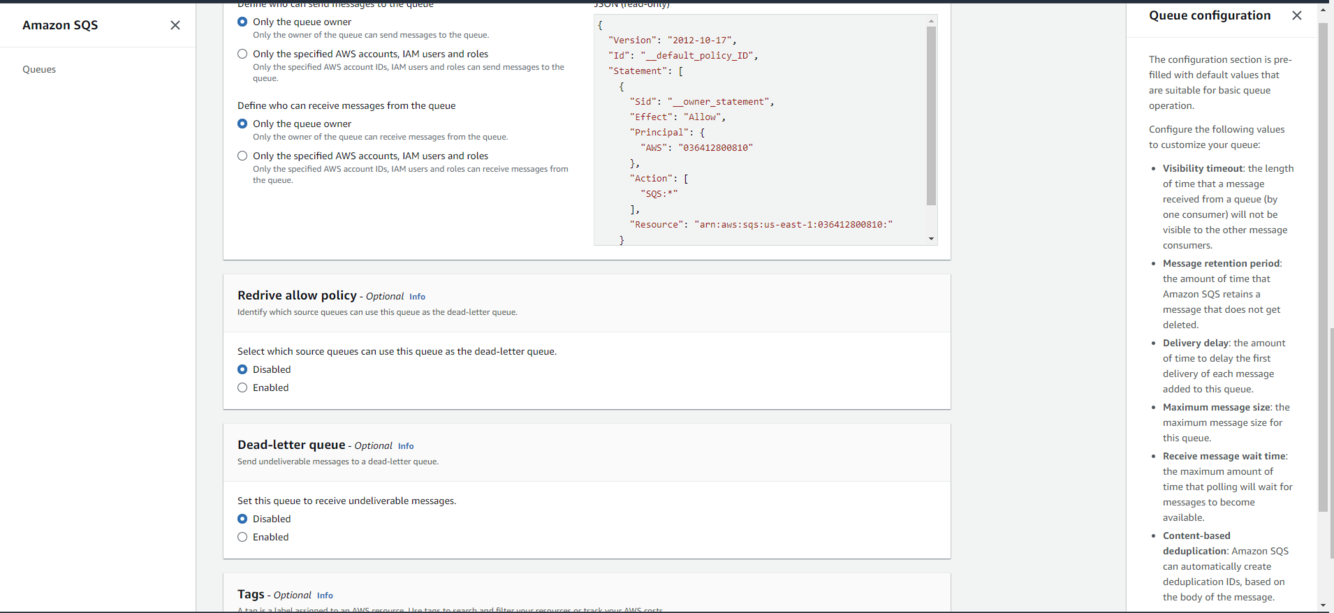This screenshot has height=613, width=1334.
Task: Click the JSON policy scroll up arrow
Action: click(931, 20)
